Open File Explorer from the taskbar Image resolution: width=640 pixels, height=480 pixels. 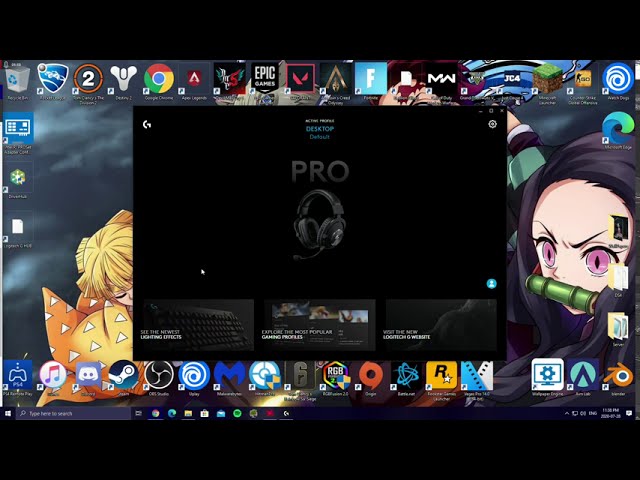point(188,413)
